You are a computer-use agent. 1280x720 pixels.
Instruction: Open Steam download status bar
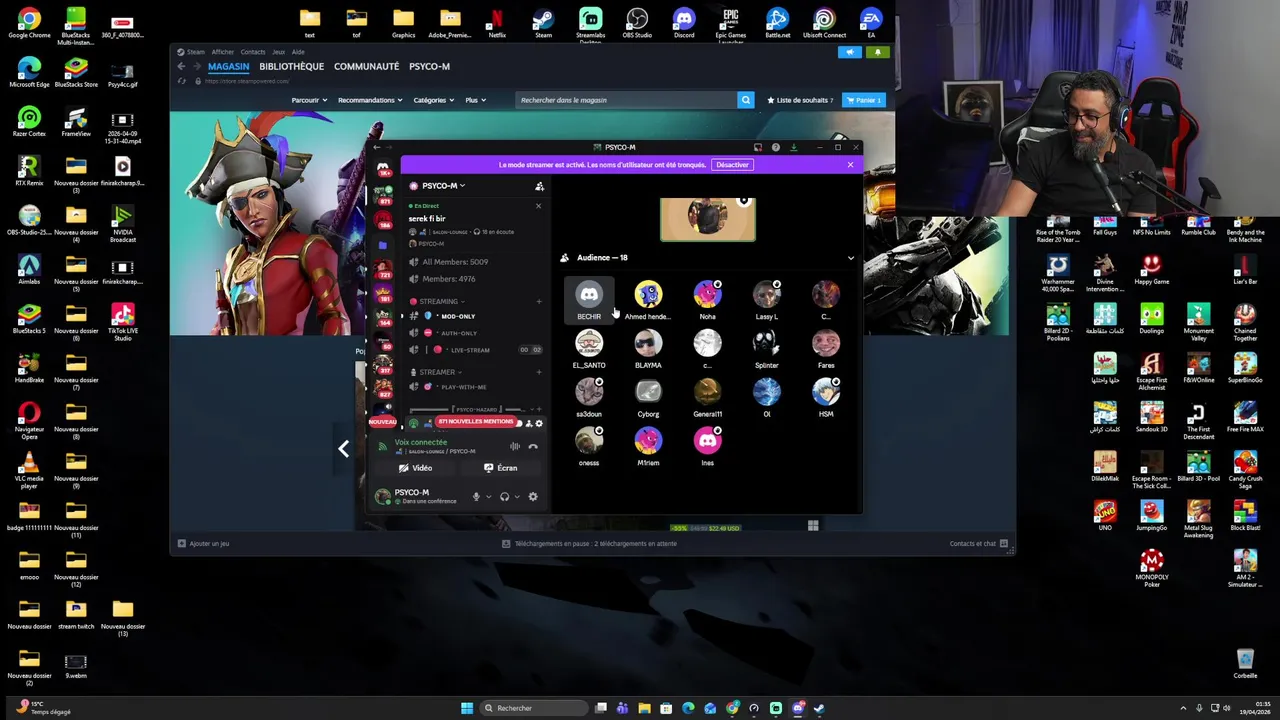coord(589,544)
